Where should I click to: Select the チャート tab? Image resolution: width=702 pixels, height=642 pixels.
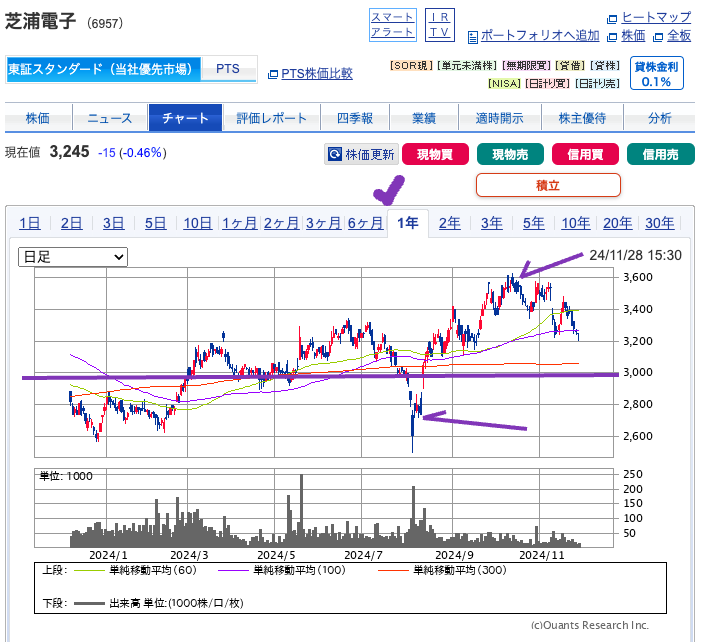pyautogui.click(x=185, y=118)
